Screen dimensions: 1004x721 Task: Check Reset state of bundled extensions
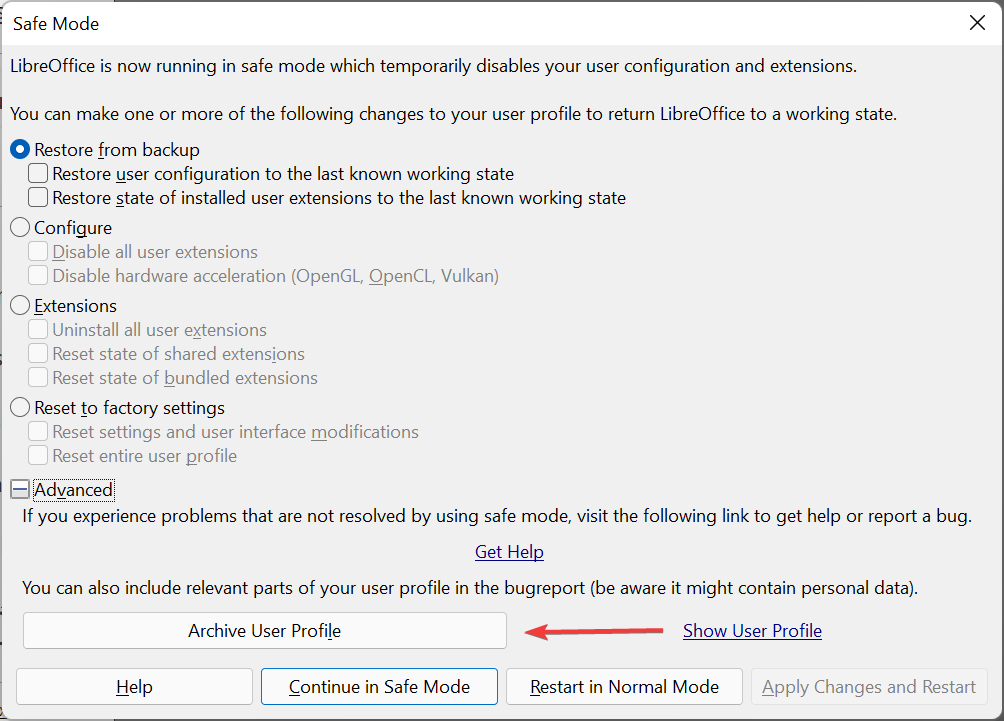pos(38,378)
